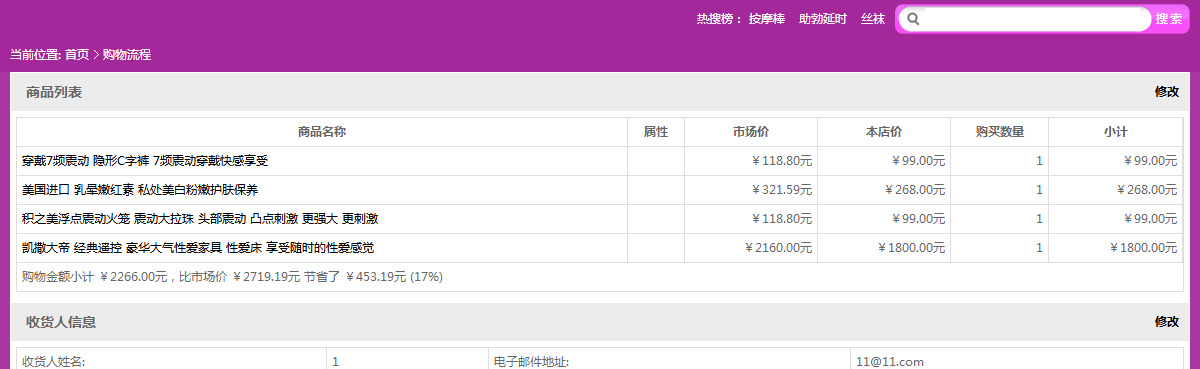Open product 积之美浮点震动火笼

click(199, 219)
